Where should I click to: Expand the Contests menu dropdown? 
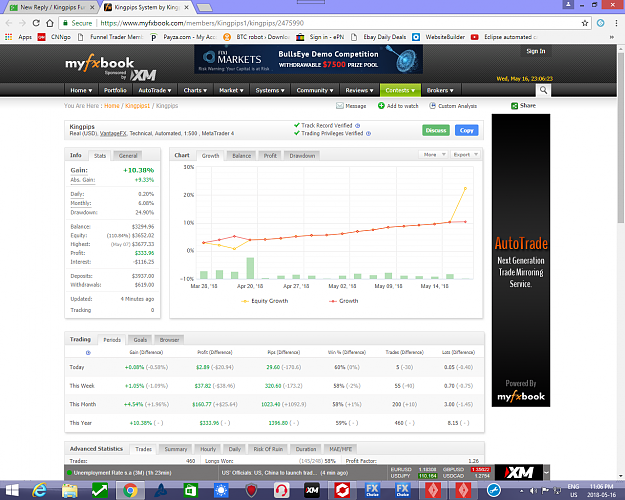click(400, 90)
